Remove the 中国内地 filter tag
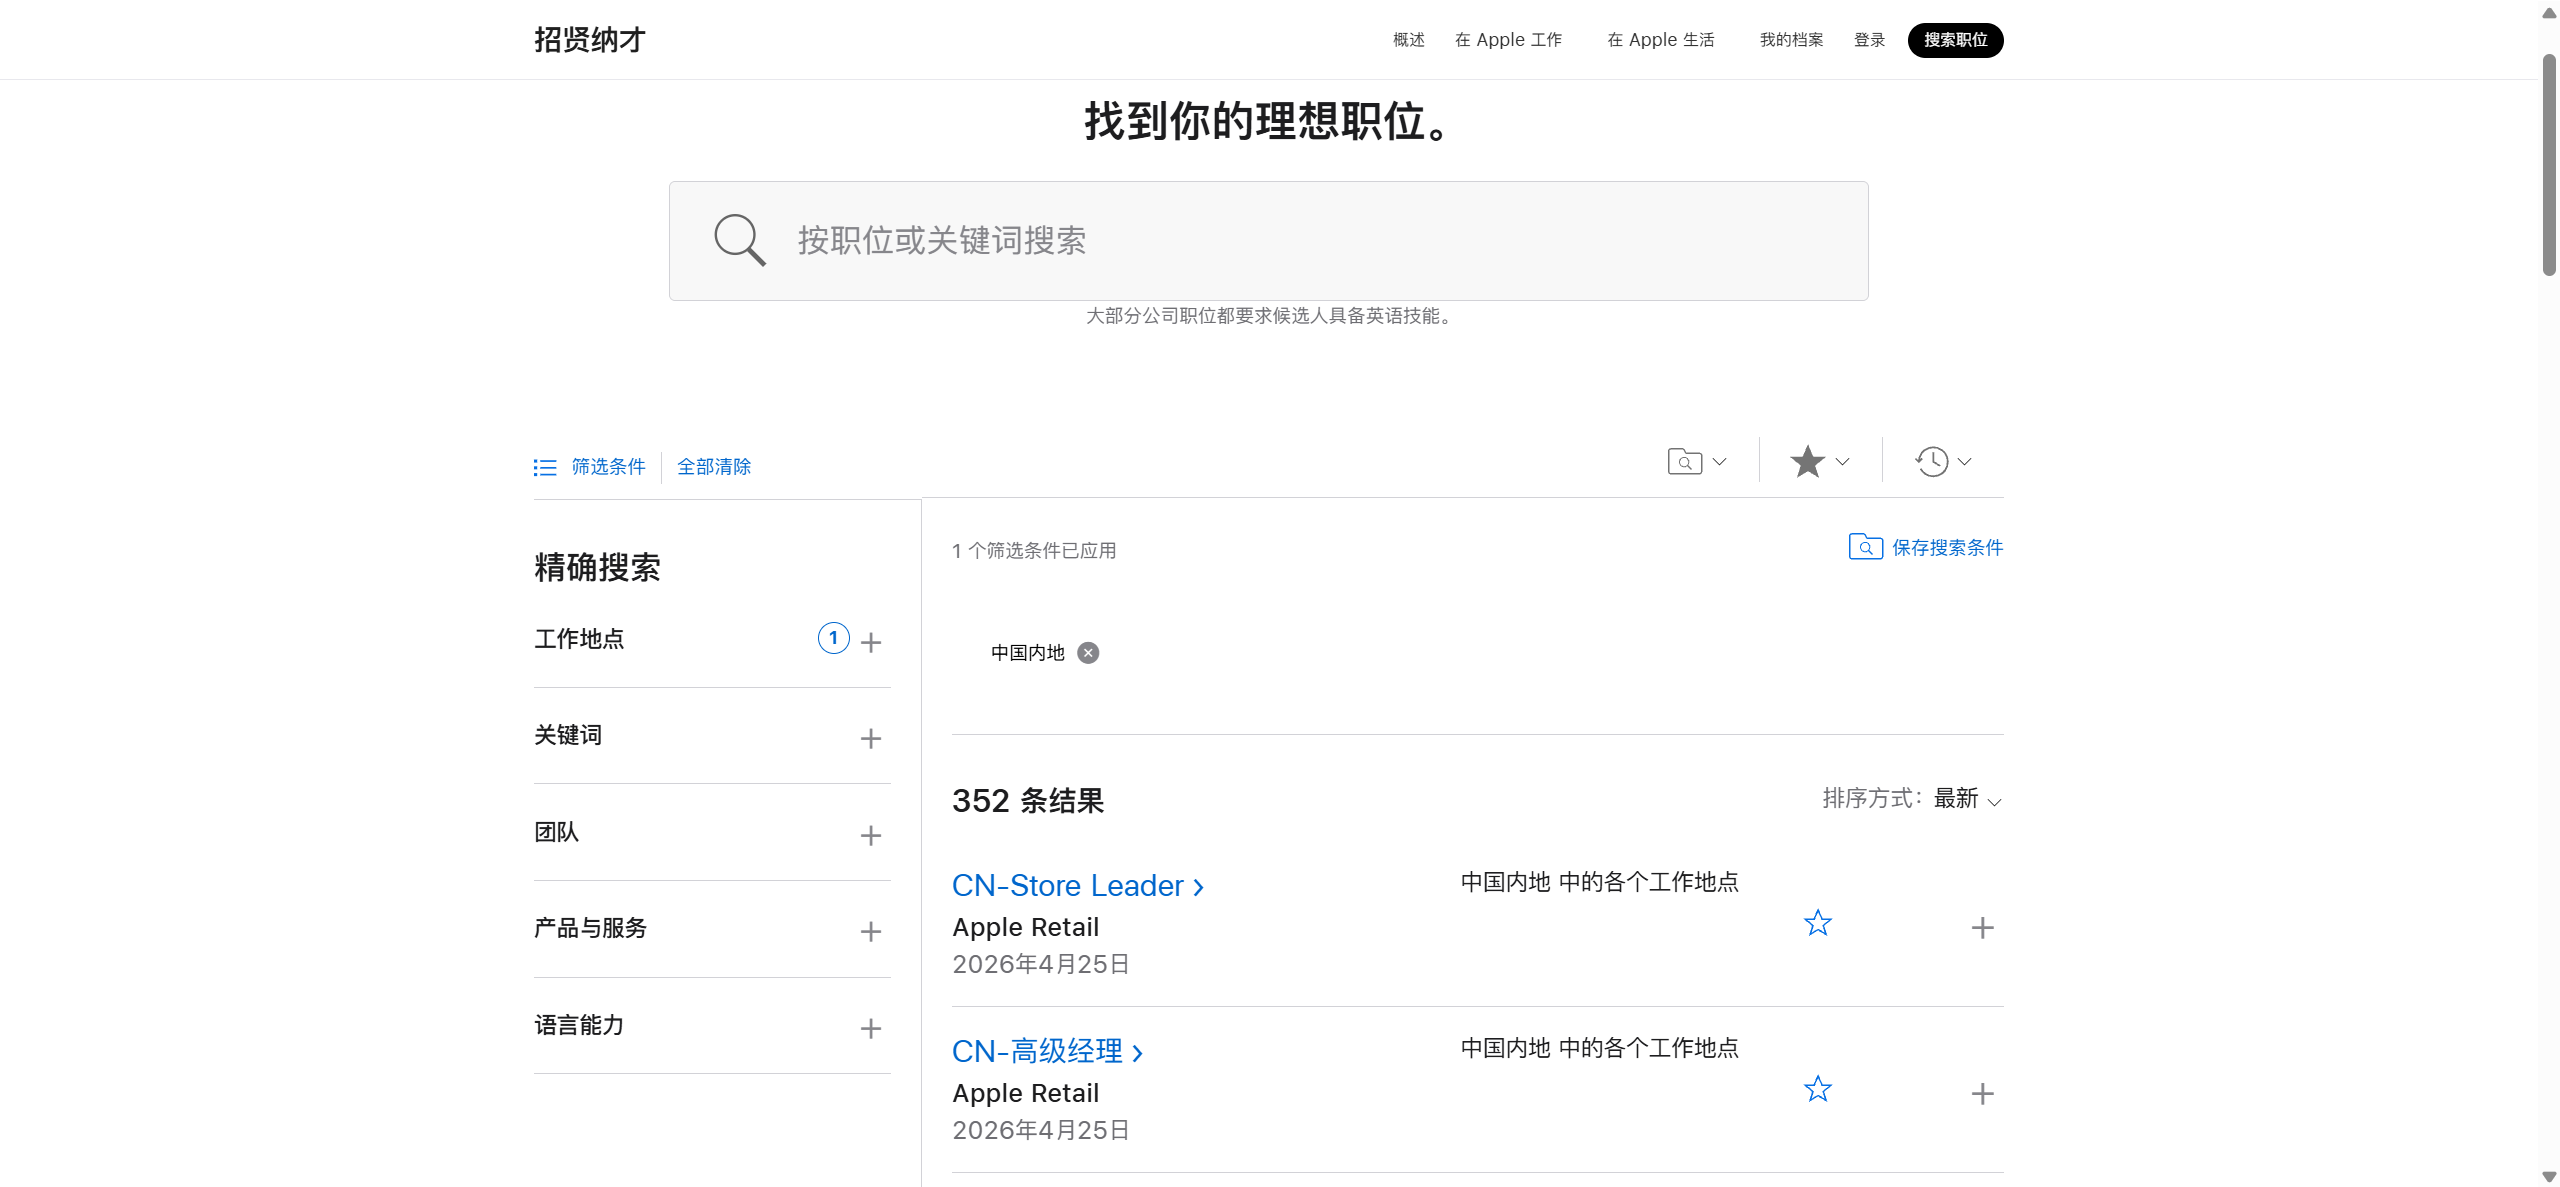The width and height of the screenshot is (2560, 1187). point(1088,653)
